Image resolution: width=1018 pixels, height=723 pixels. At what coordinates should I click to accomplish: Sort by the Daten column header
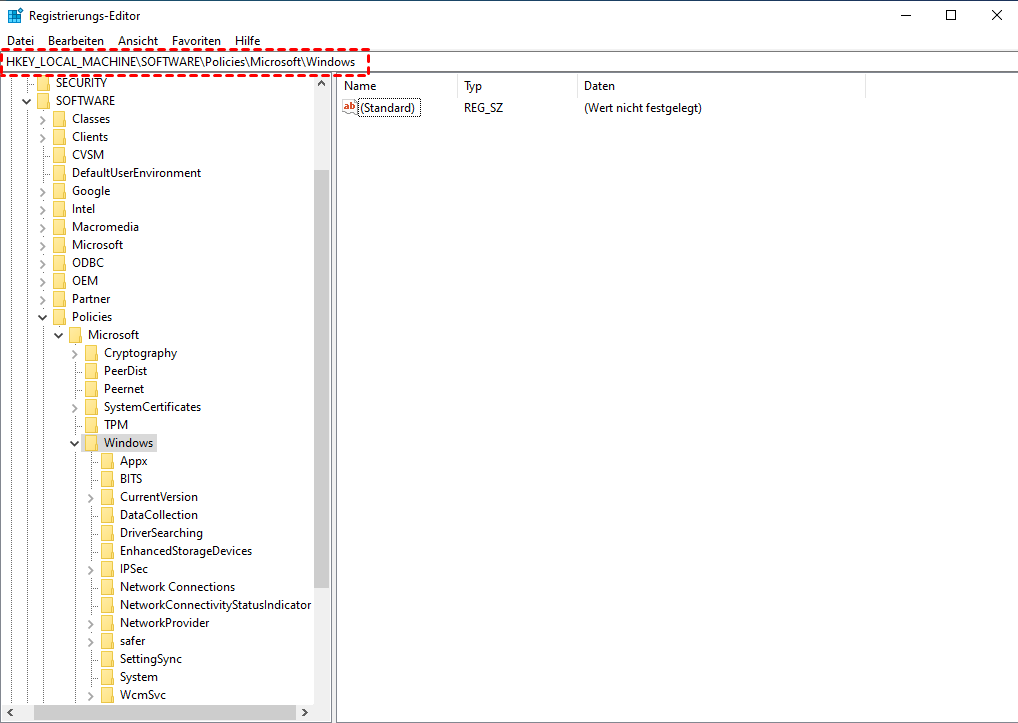pos(721,86)
